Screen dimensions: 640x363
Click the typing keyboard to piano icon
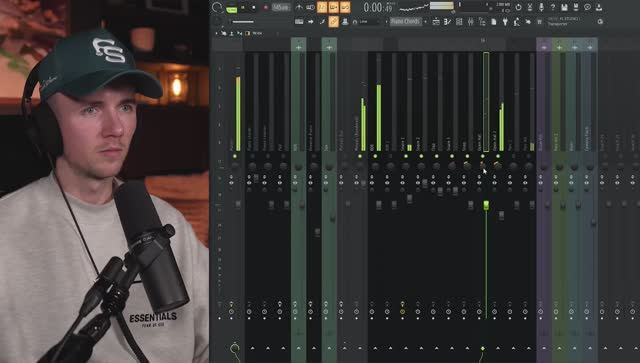299,22
